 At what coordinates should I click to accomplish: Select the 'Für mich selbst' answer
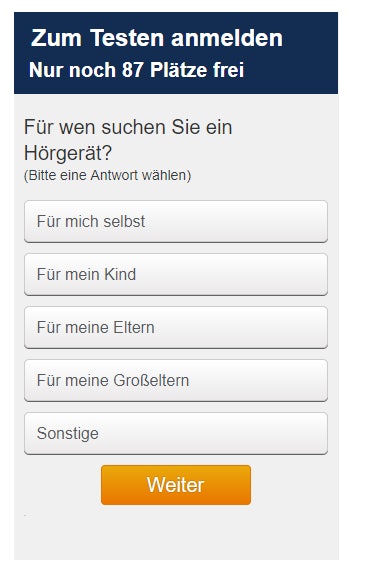176,221
